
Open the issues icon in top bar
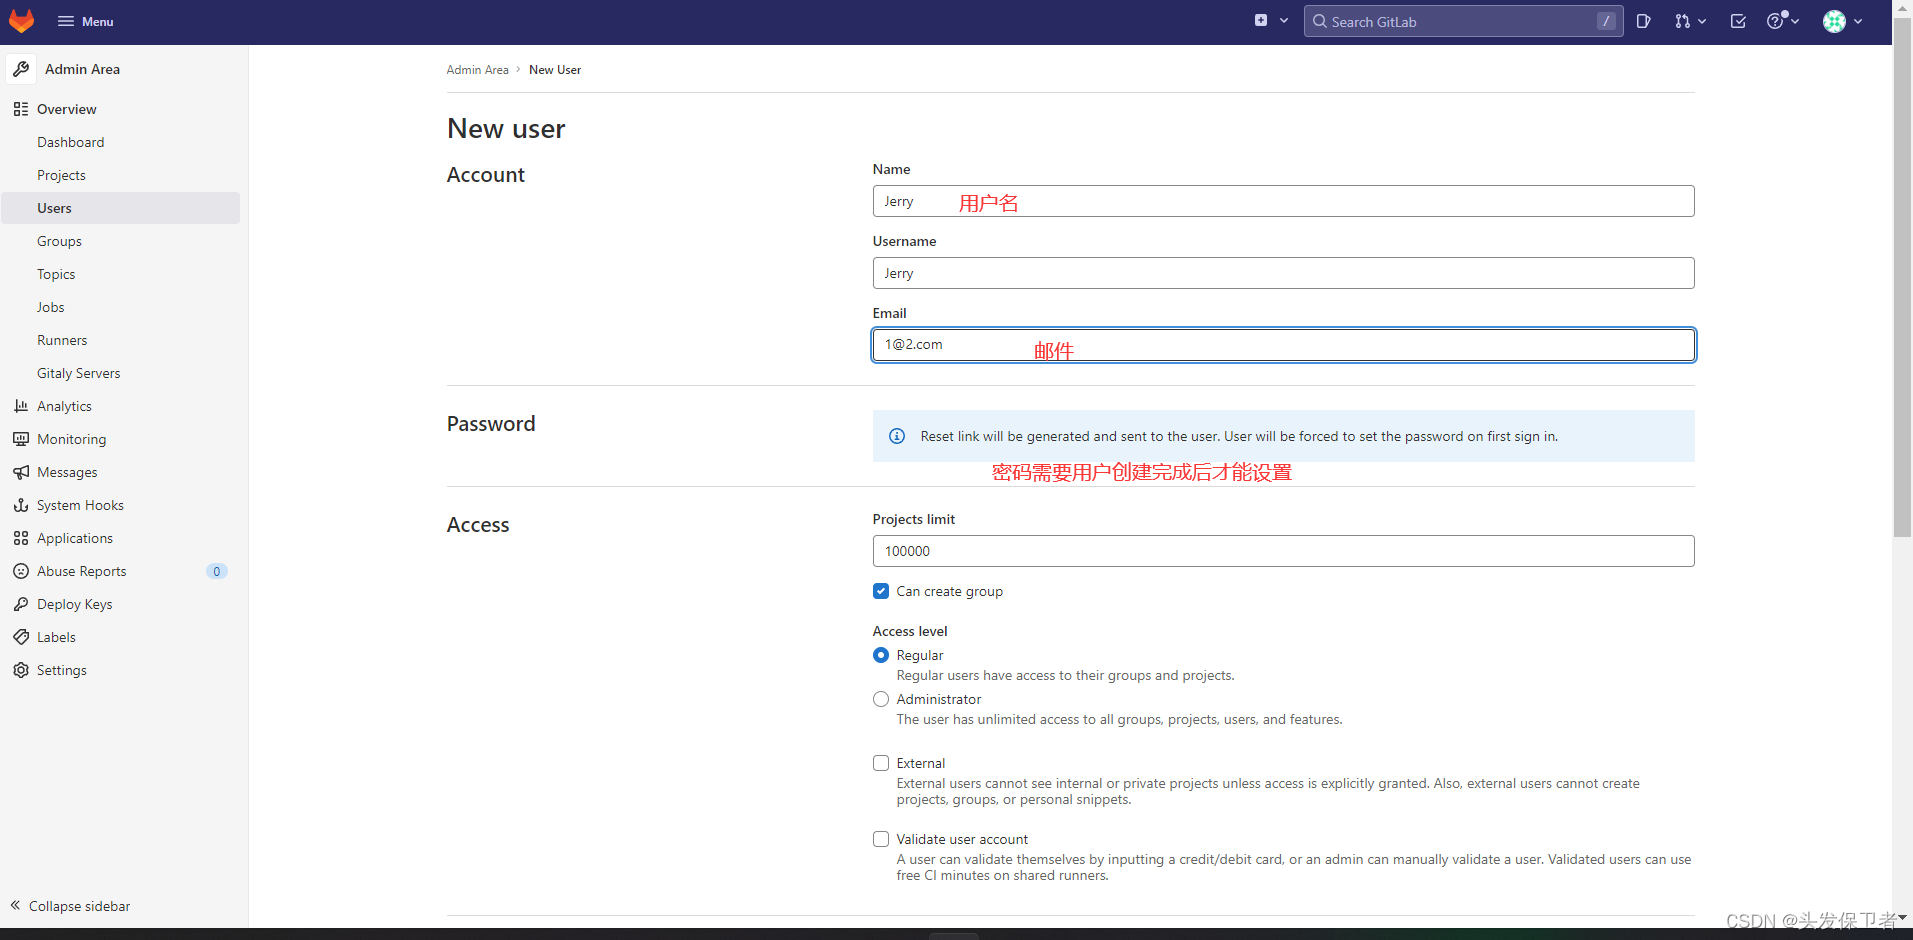tap(1643, 21)
